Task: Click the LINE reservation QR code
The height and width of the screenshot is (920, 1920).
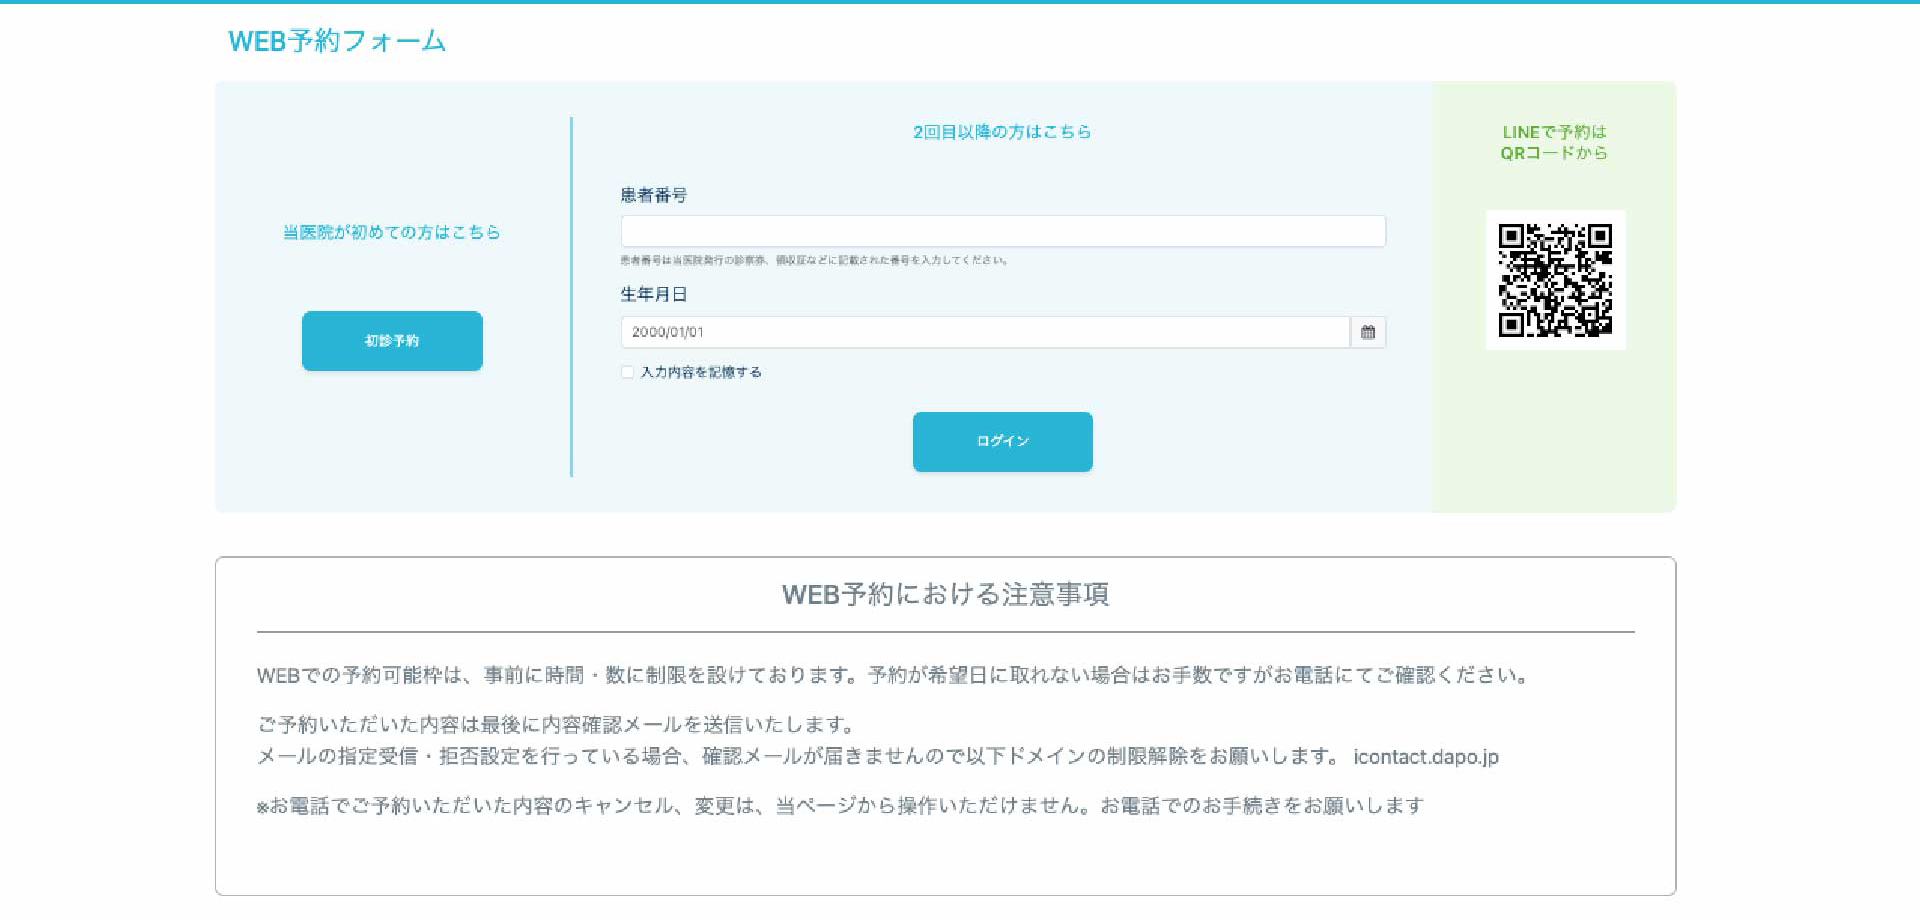Action: click(1555, 280)
